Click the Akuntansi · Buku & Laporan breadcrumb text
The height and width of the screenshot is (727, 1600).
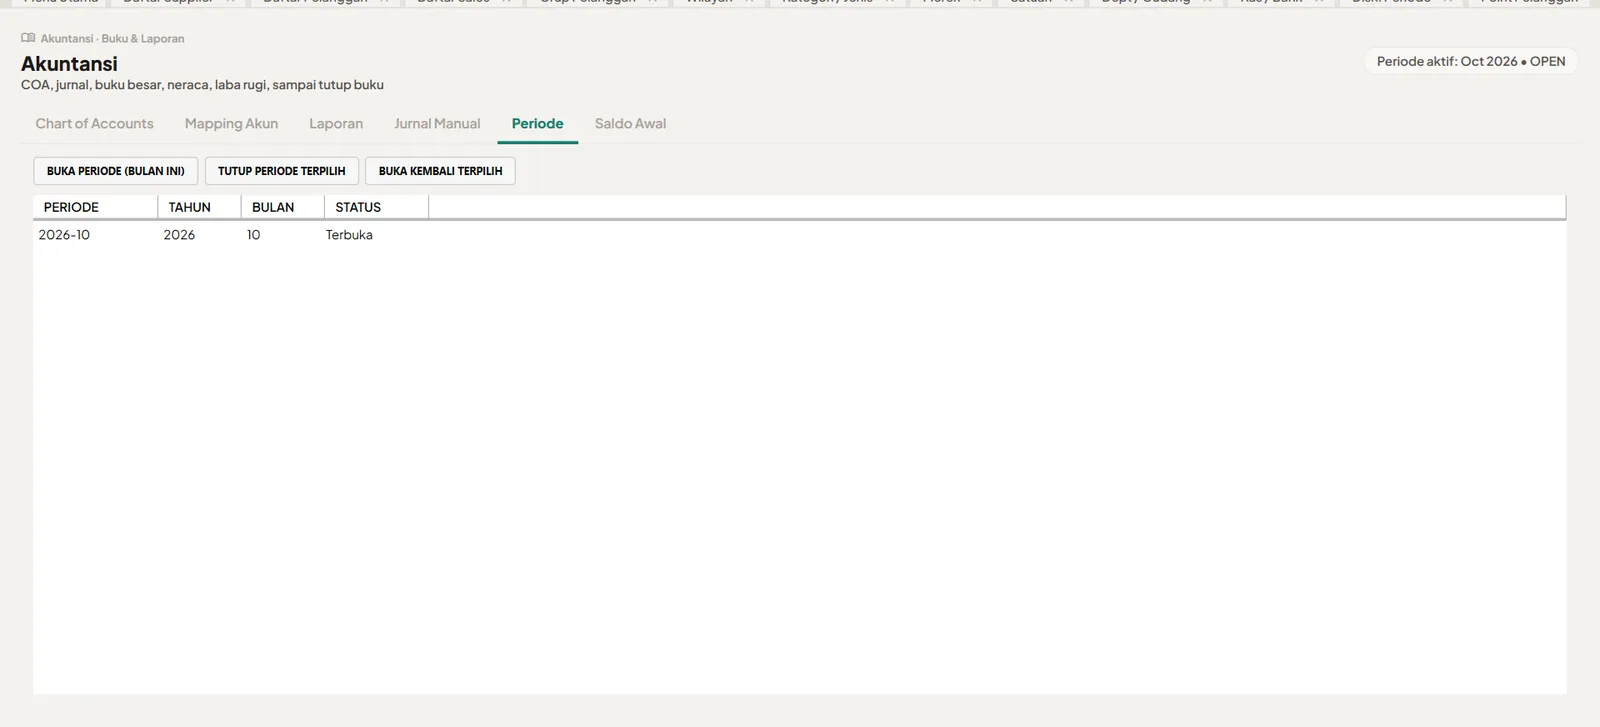tap(112, 38)
